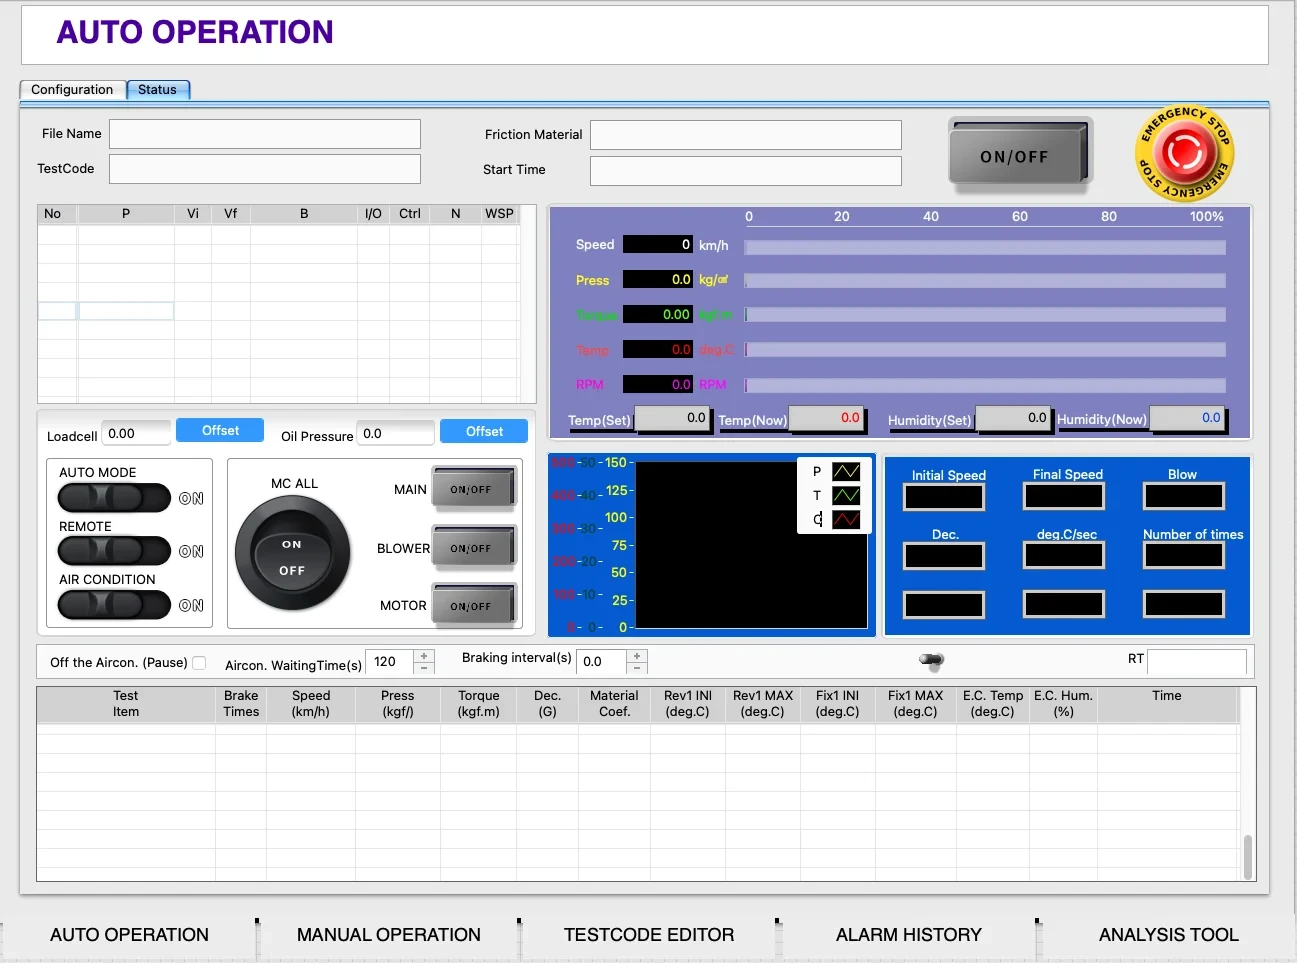Viewport: 1297px width, 963px height.
Task: Click the yellow P trace legend icon
Action: click(x=846, y=471)
